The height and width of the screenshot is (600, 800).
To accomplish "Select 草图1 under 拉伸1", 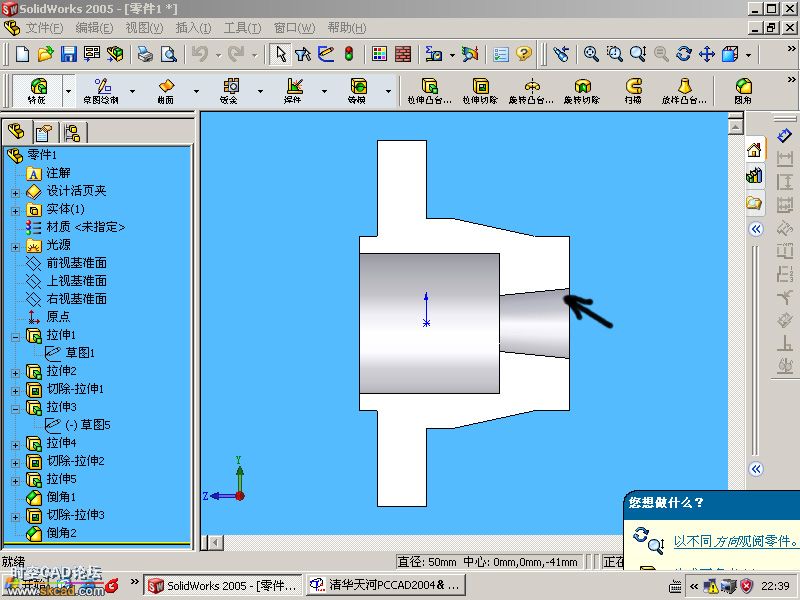I will point(80,353).
